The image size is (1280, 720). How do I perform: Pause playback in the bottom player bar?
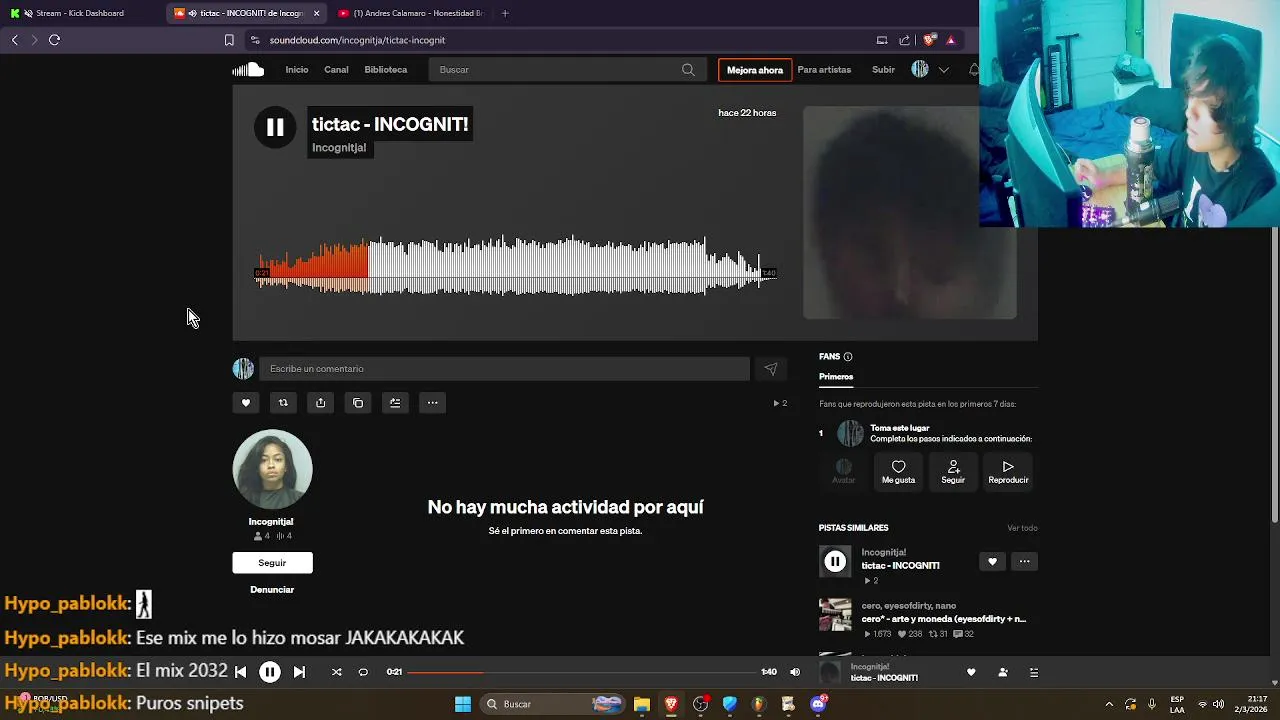coord(270,672)
